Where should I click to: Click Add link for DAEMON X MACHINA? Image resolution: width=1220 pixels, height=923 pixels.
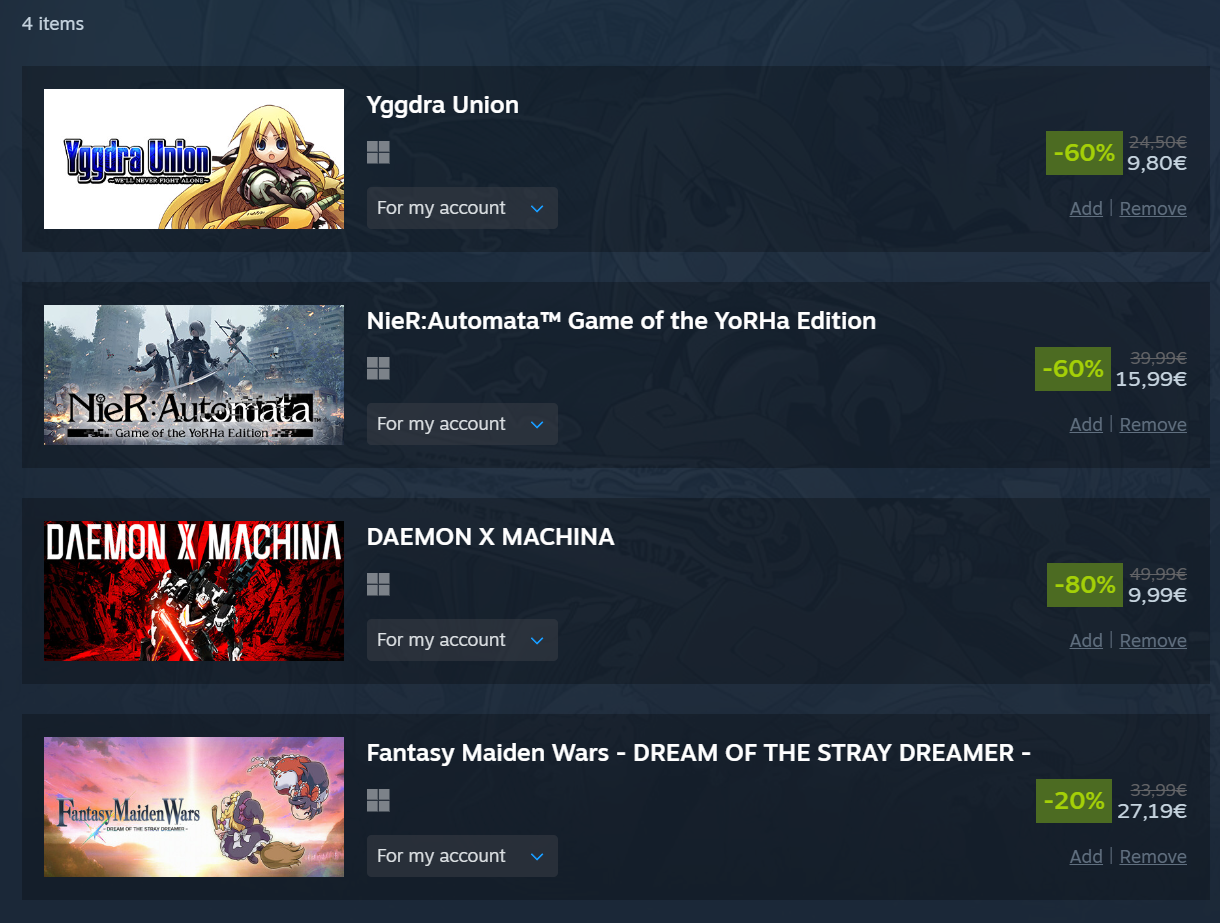pyautogui.click(x=1086, y=640)
